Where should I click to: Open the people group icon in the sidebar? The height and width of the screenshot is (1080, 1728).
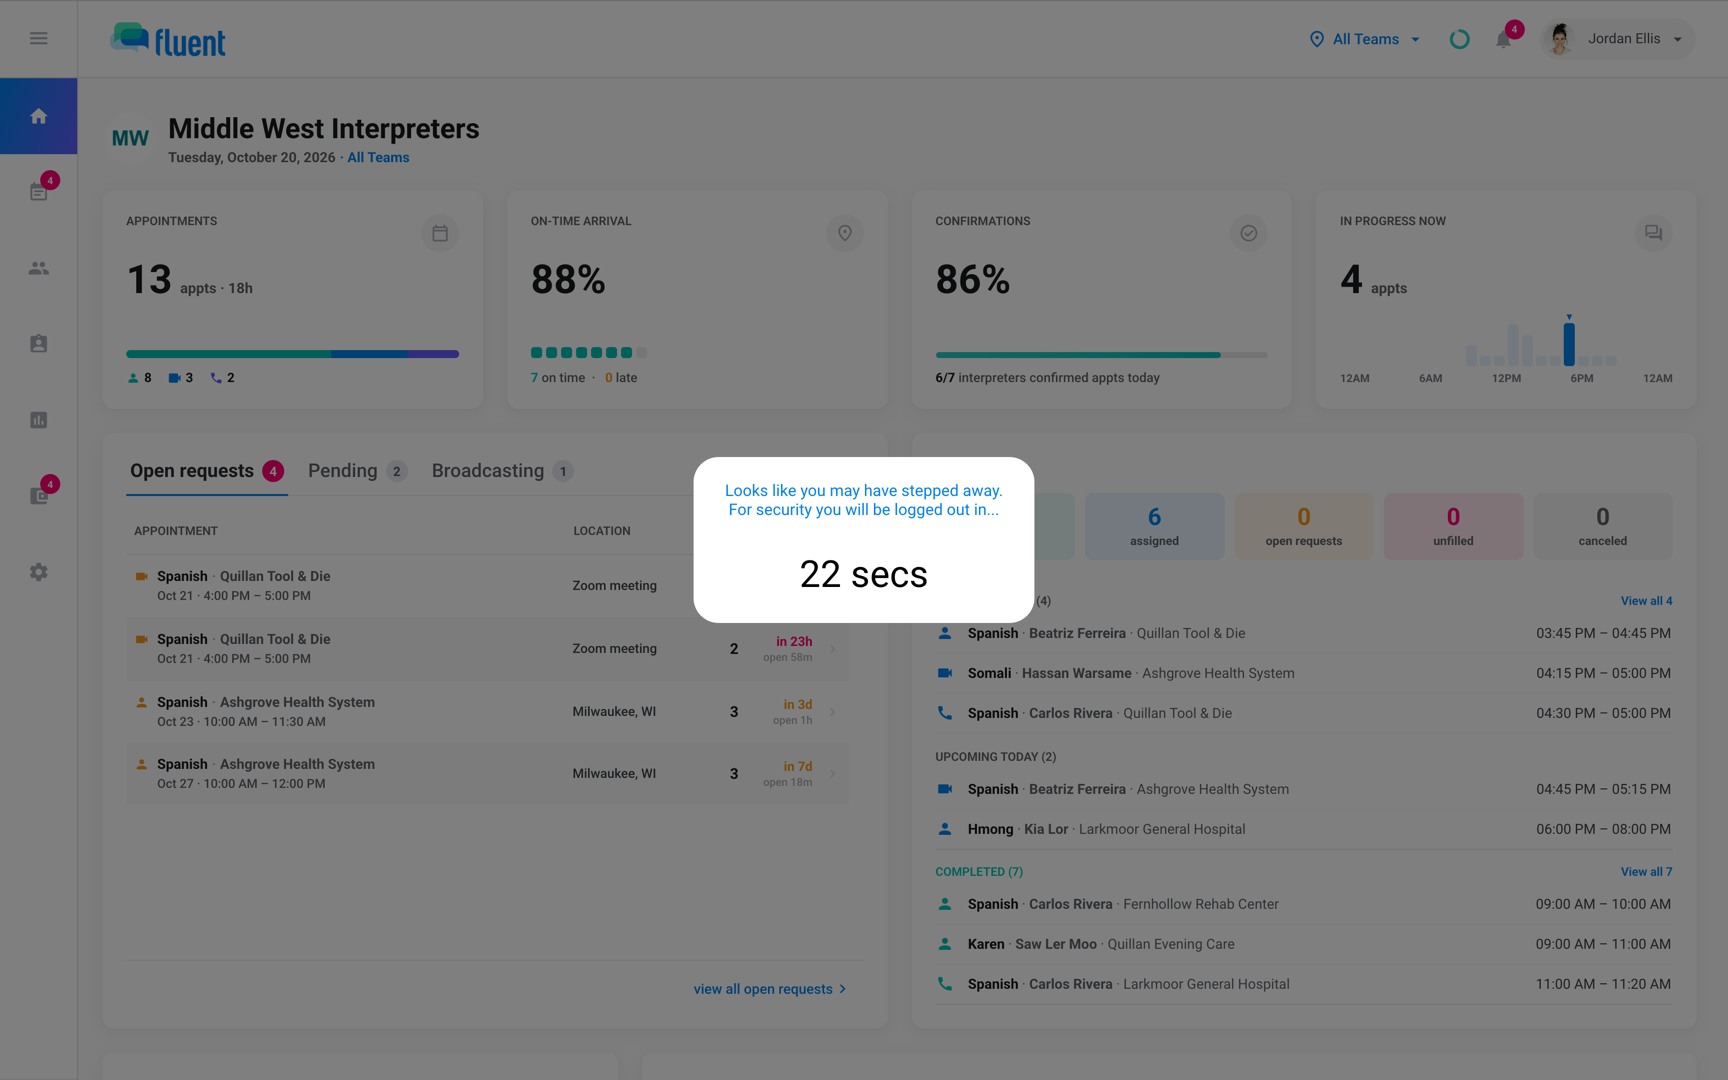[38, 268]
